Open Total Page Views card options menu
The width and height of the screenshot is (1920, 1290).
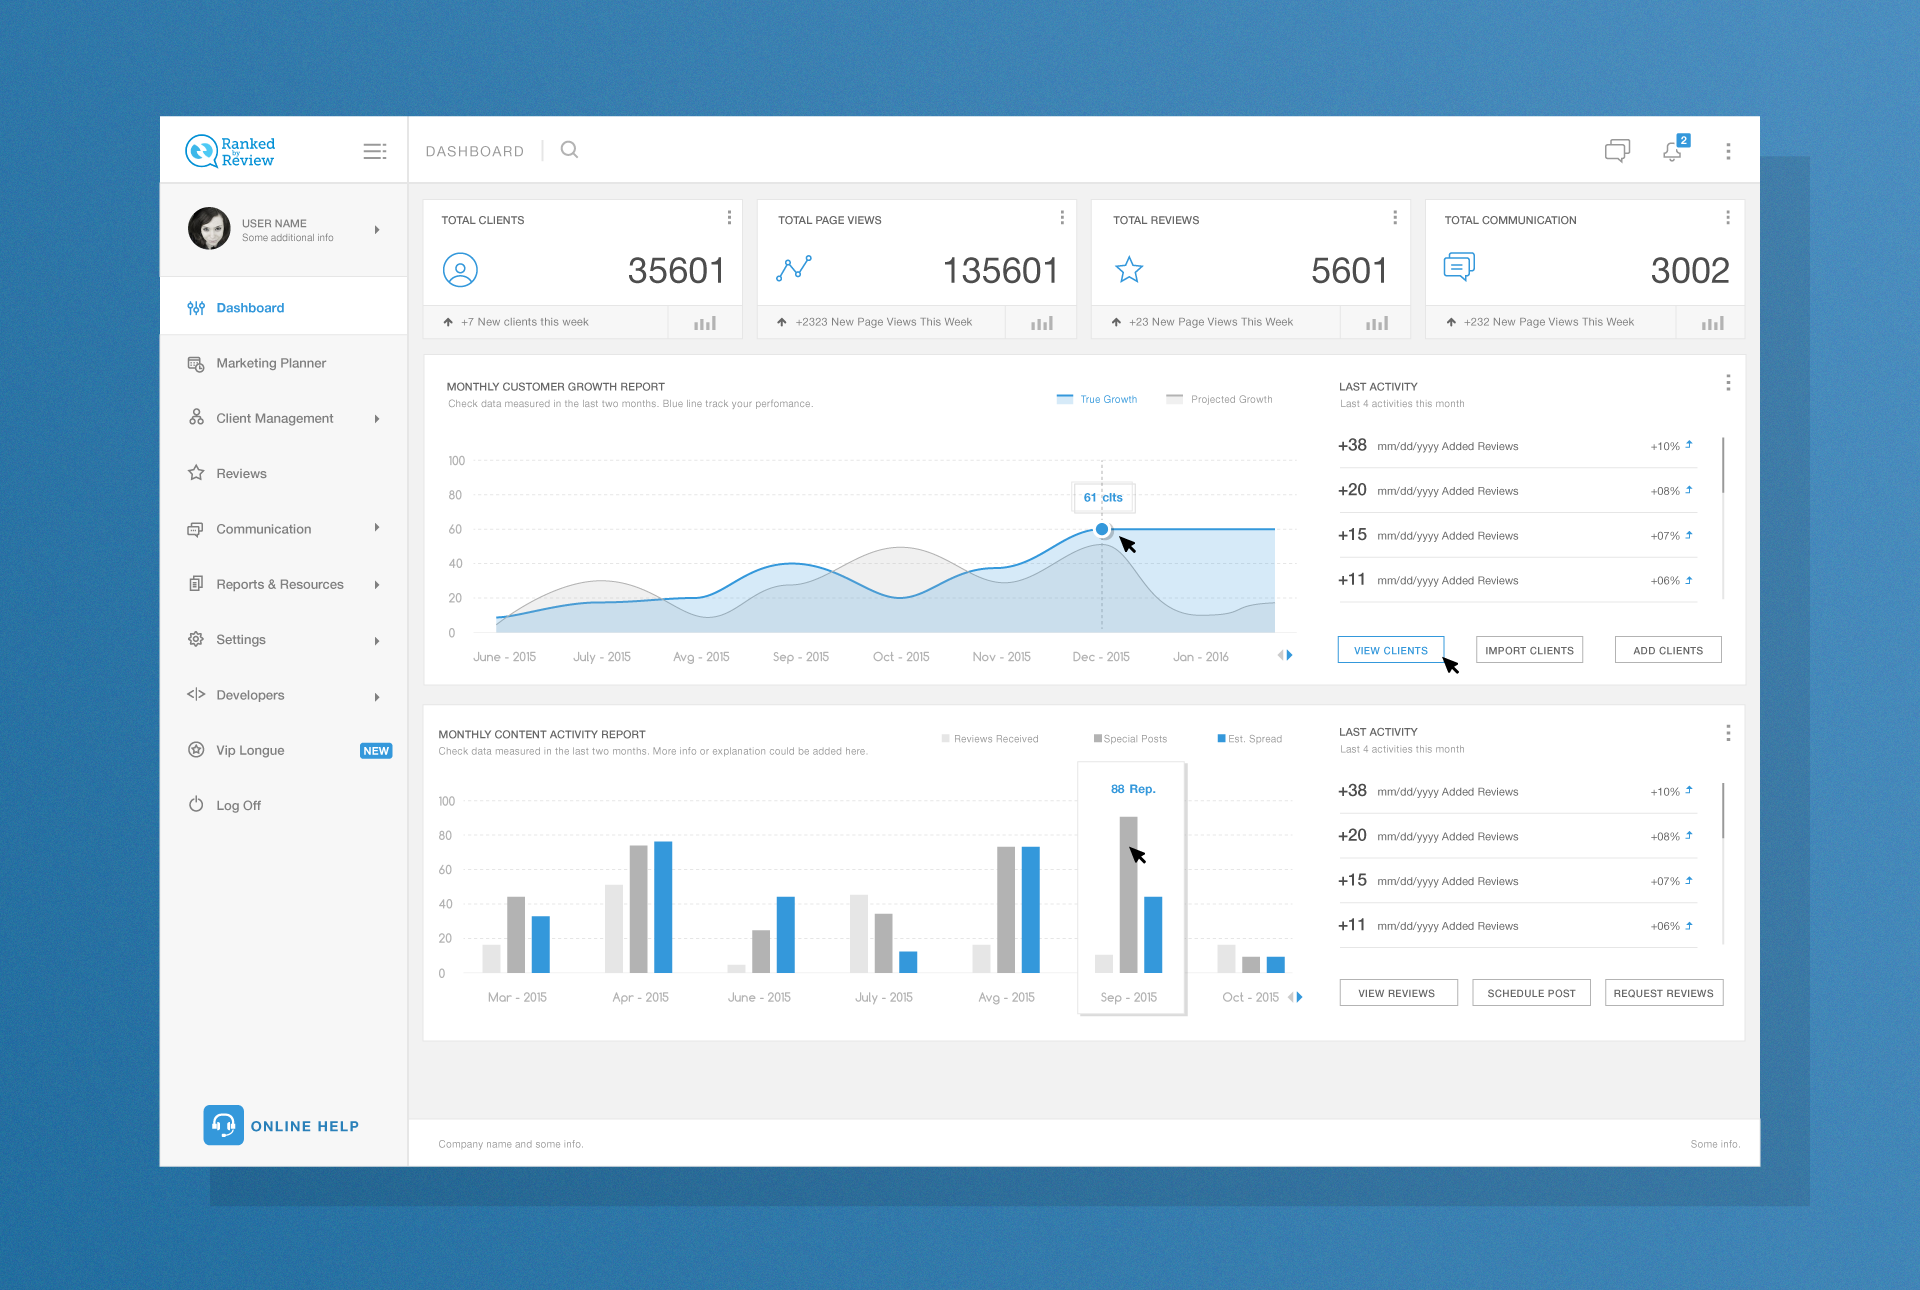pyautogui.click(x=1062, y=218)
